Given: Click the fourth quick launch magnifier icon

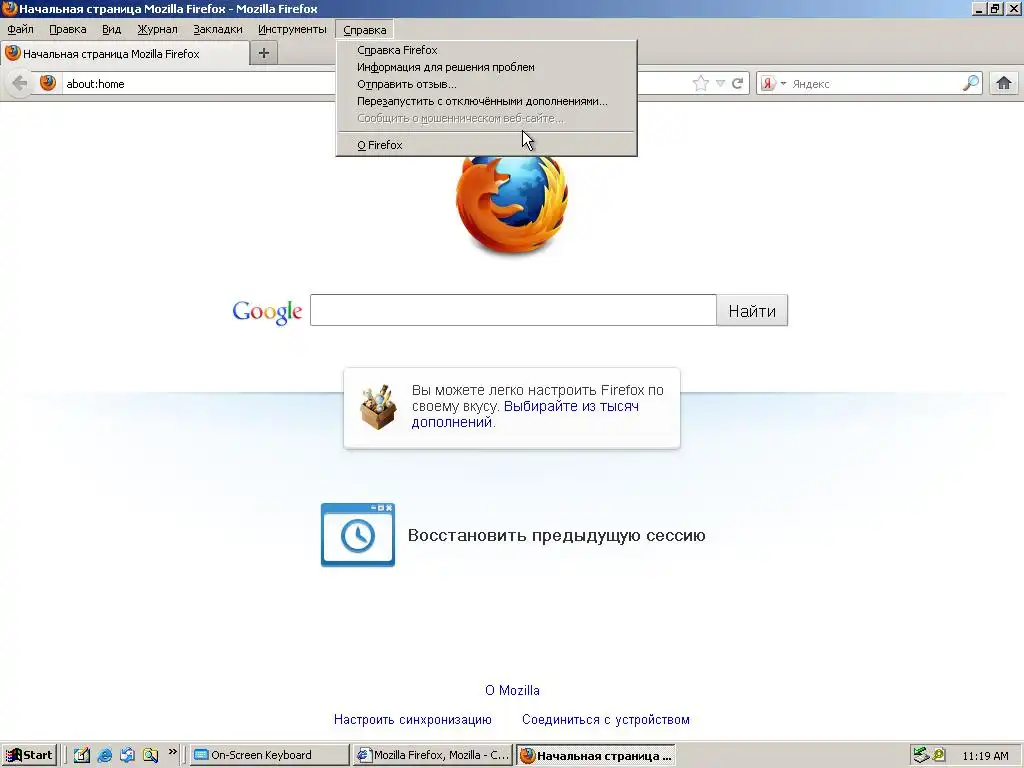Looking at the screenshot, I should 150,755.
